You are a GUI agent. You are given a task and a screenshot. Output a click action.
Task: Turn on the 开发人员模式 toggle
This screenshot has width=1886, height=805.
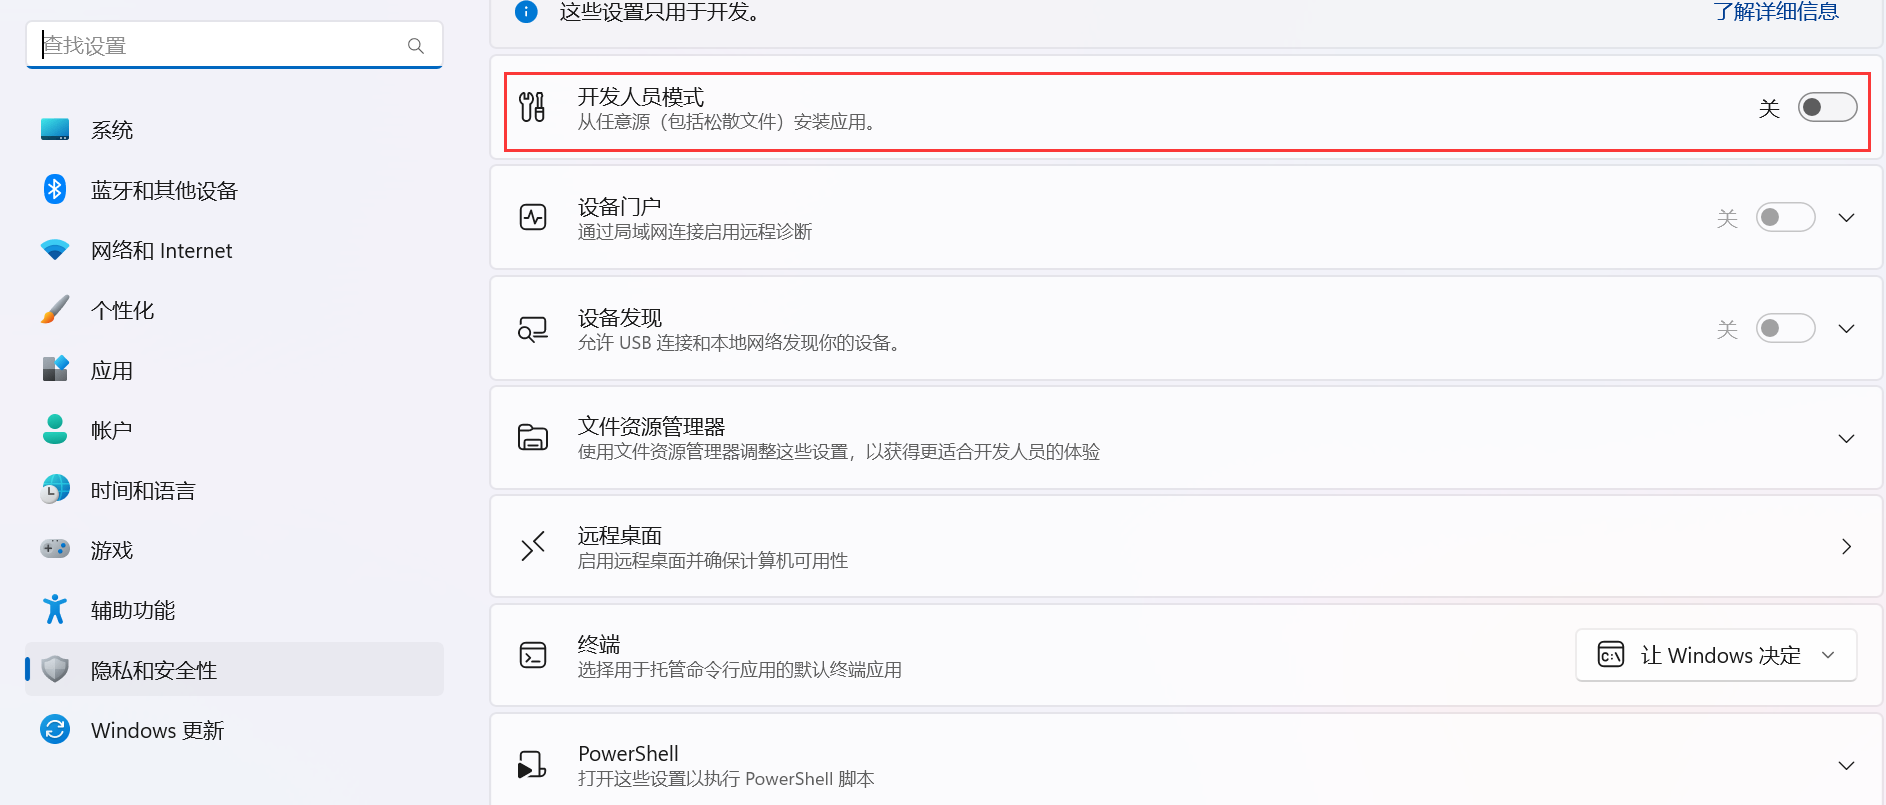point(1827,107)
